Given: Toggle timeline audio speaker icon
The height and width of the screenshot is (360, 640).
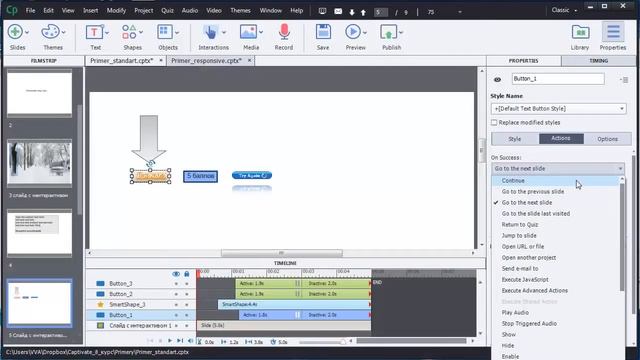Looking at the screenshot, I should (190, 341).
